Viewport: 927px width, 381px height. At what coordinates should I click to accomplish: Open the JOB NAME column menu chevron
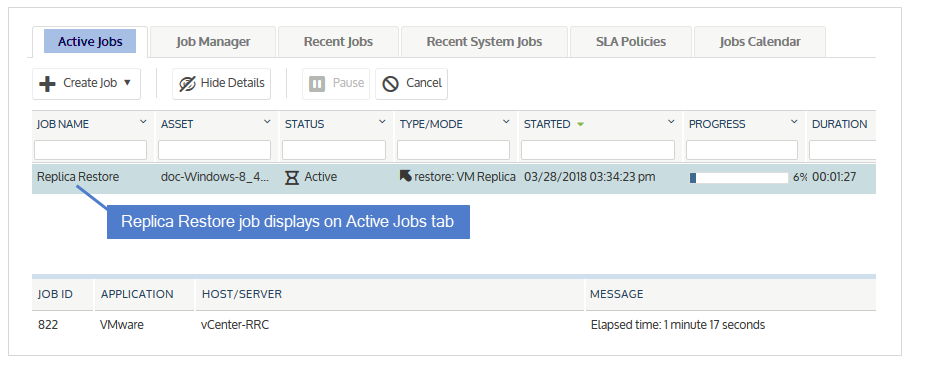[x=143, y=122]
